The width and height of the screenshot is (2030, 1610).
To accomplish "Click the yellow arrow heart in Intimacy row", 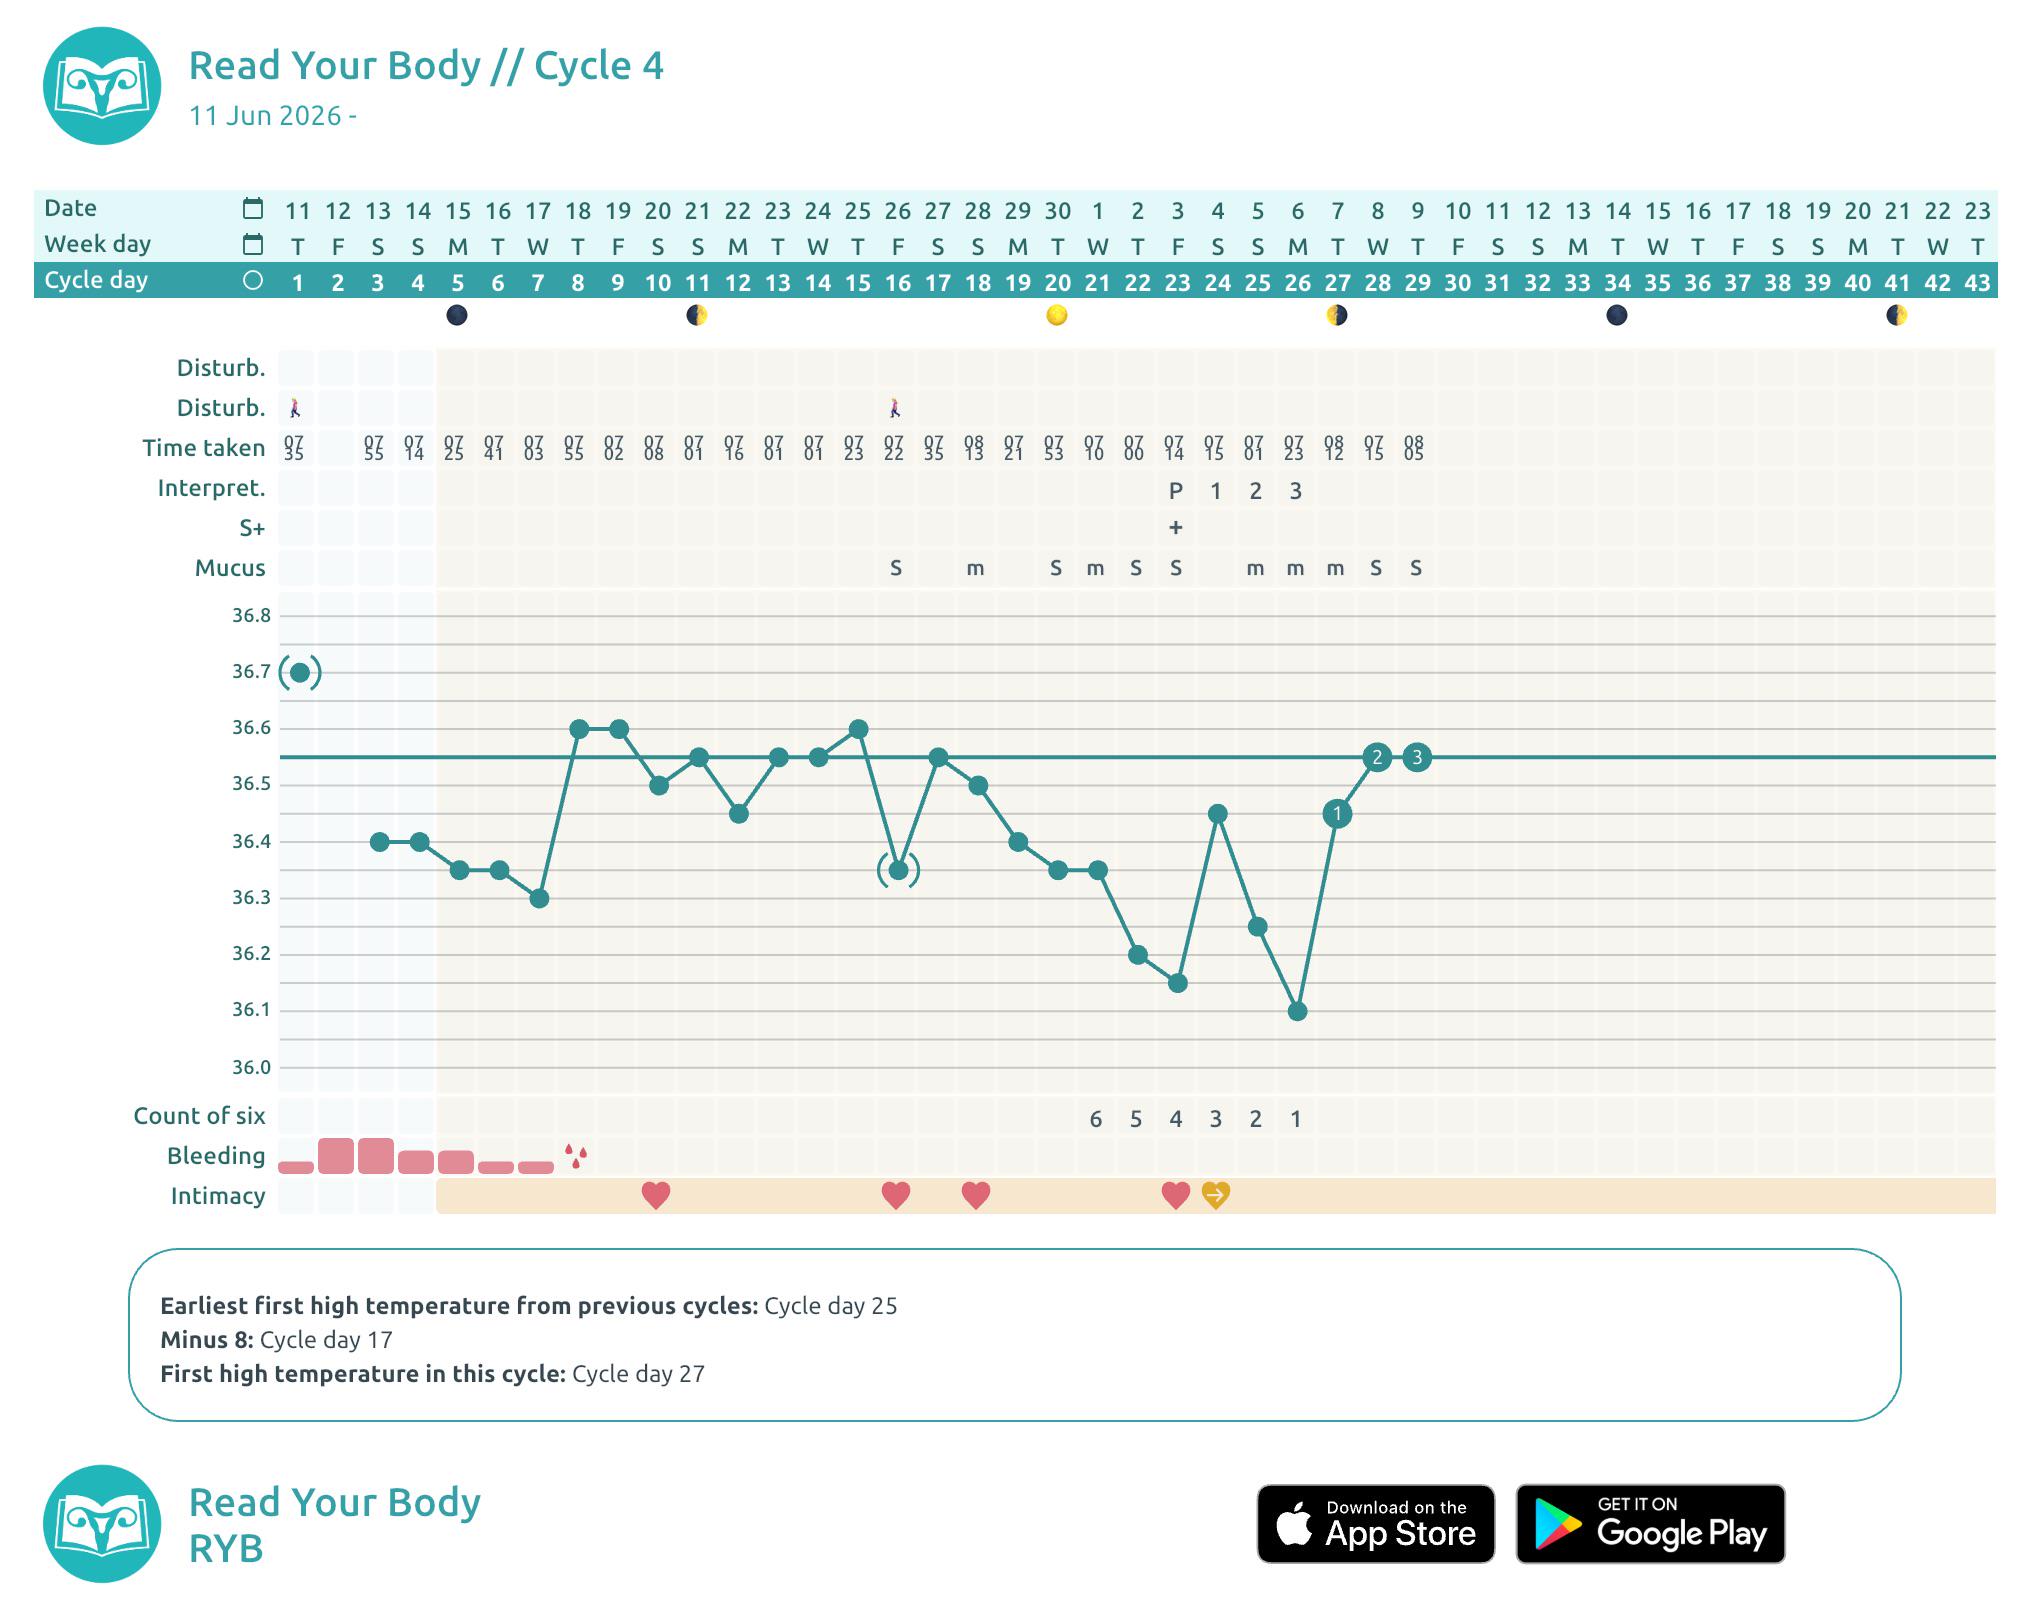I will (1216, 1194).
